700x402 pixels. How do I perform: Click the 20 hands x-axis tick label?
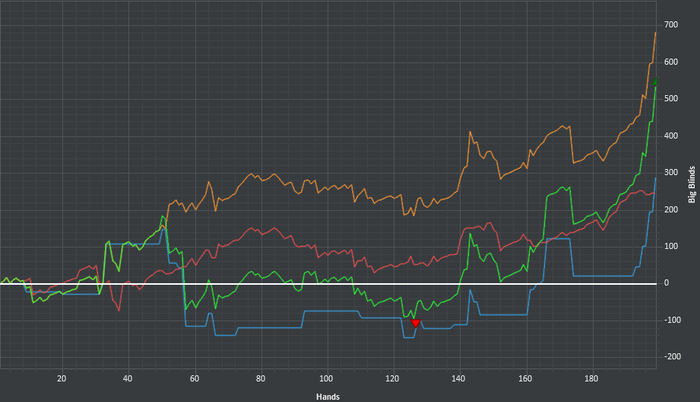coord(61,378)
